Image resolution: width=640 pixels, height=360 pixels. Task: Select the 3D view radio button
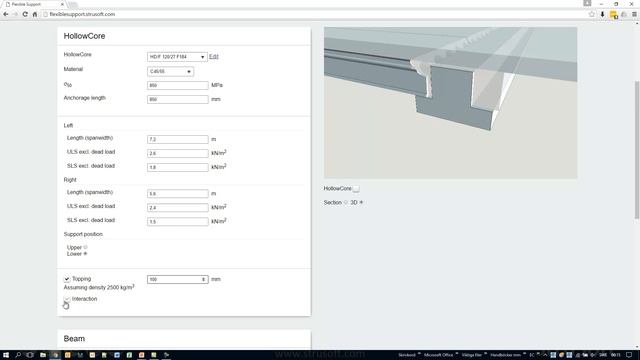pyautogui.click(x=361, y=202)
